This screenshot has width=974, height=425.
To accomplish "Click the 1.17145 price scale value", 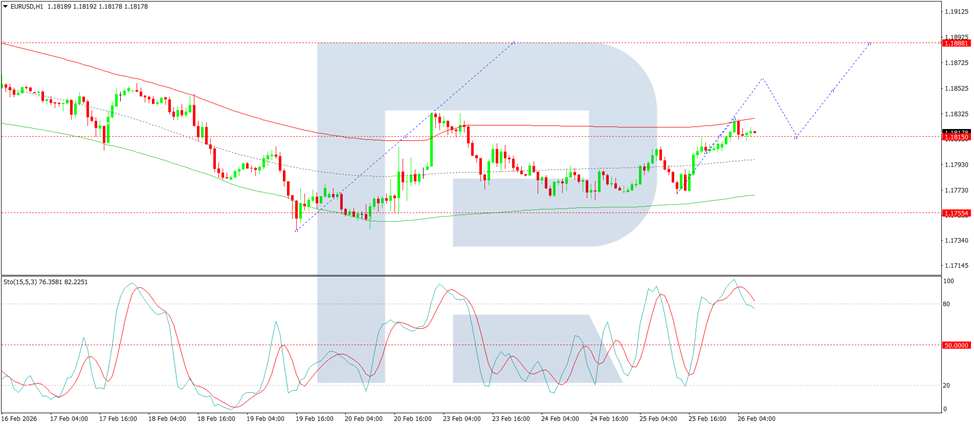I will click(x=955, y=266).
